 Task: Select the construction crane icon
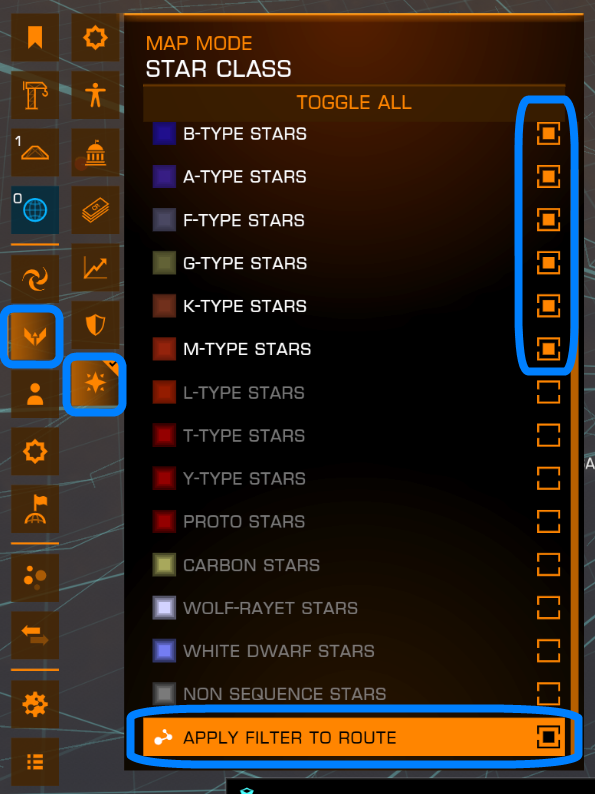35,95
